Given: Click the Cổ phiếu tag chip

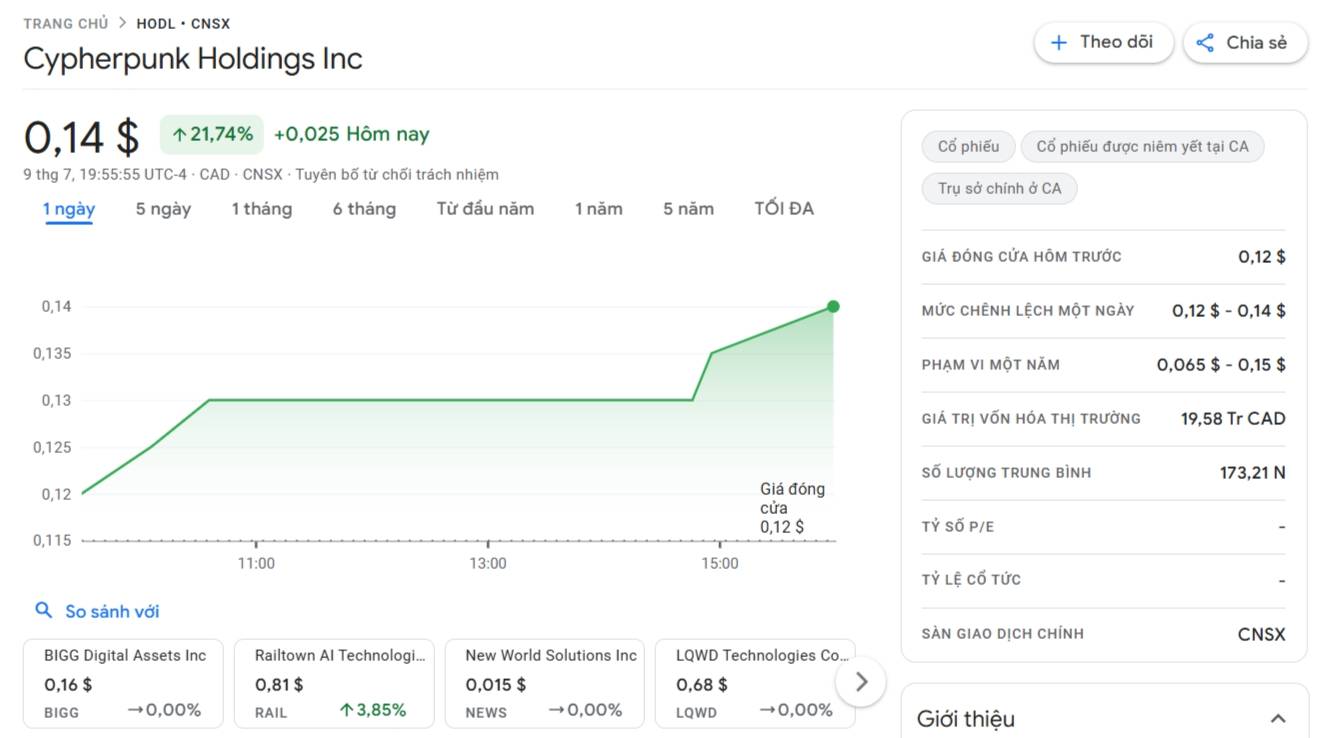Looking at the screenshot, I should [968, 147].
